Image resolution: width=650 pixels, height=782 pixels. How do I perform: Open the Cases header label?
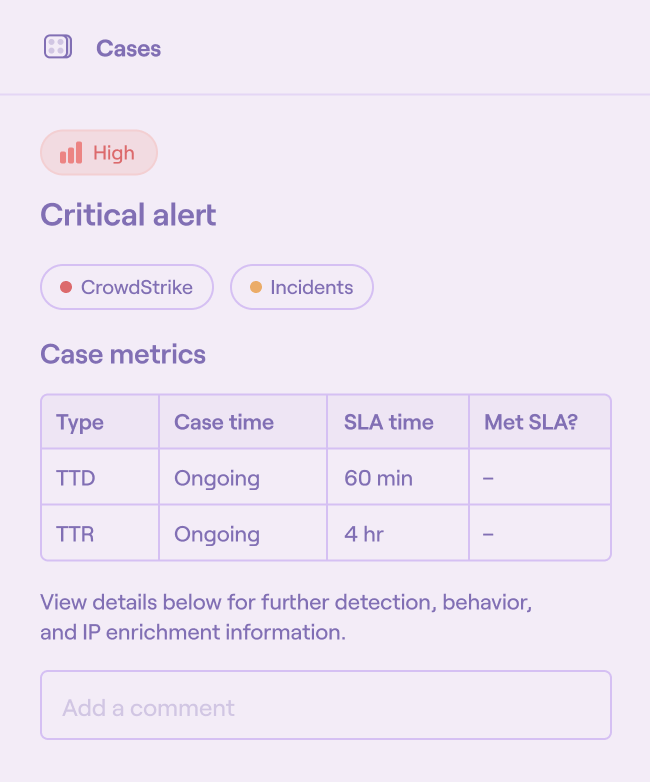click(128, 48)
